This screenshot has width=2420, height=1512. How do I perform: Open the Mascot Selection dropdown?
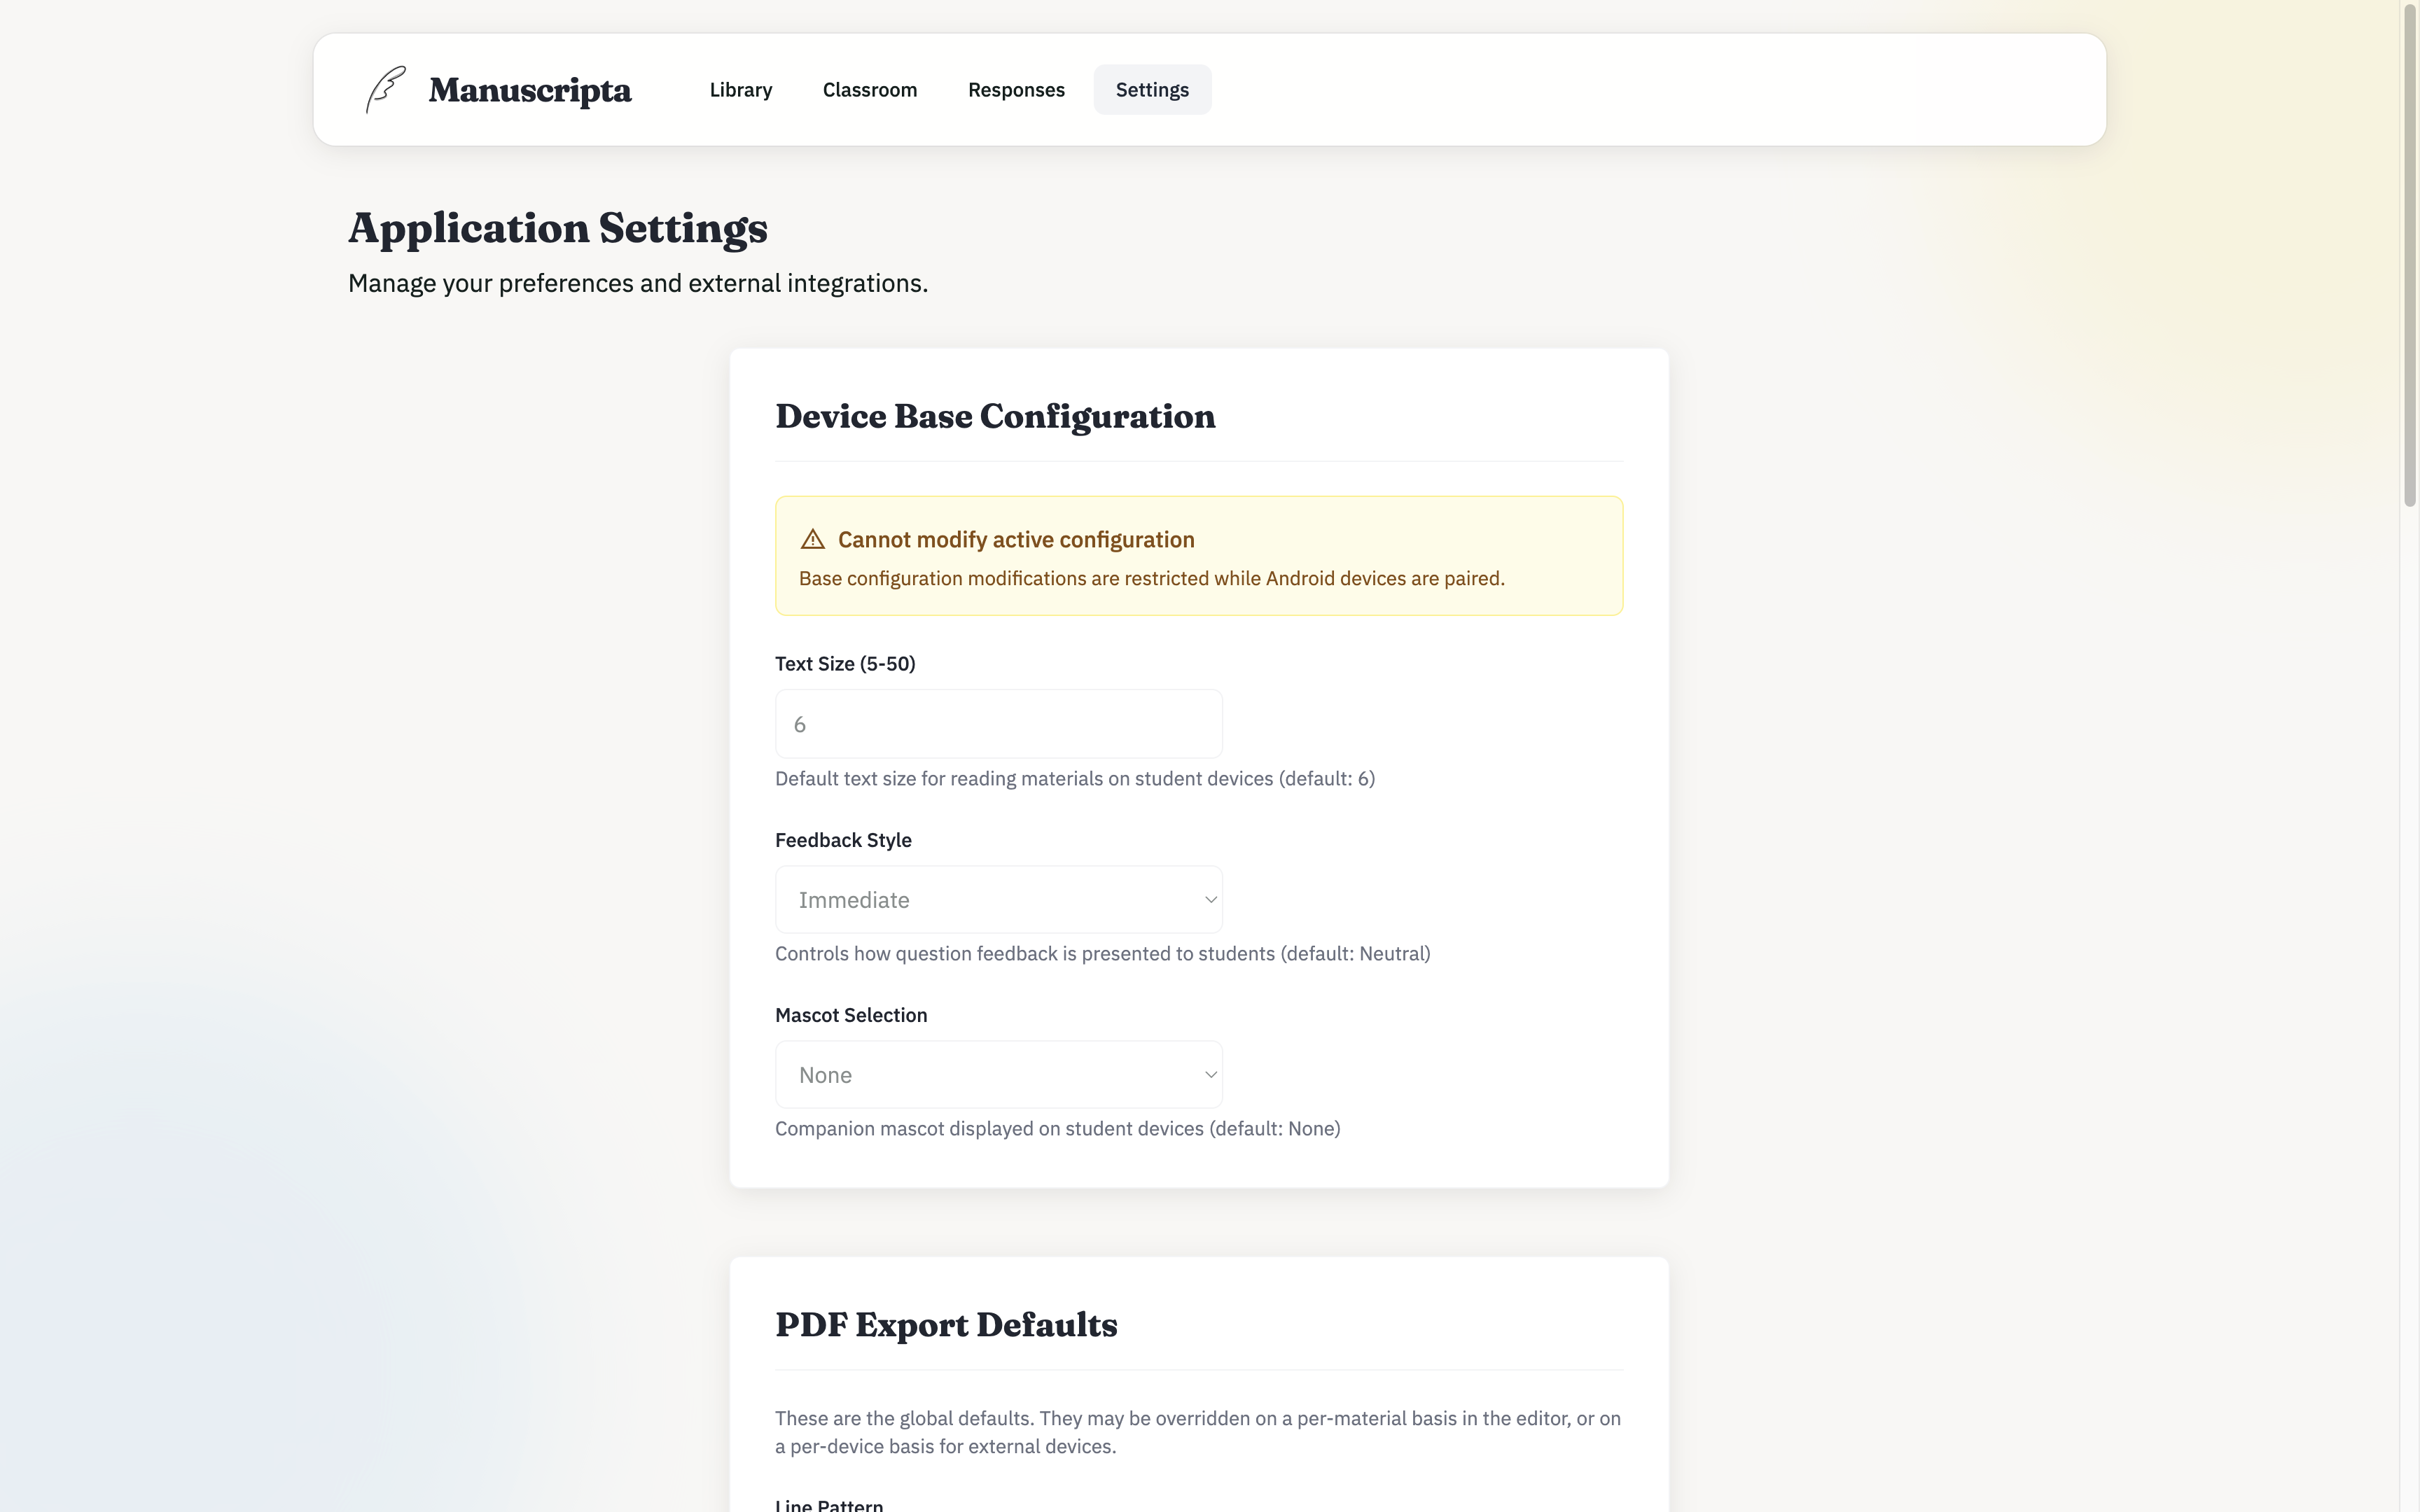coord(998,1074)
